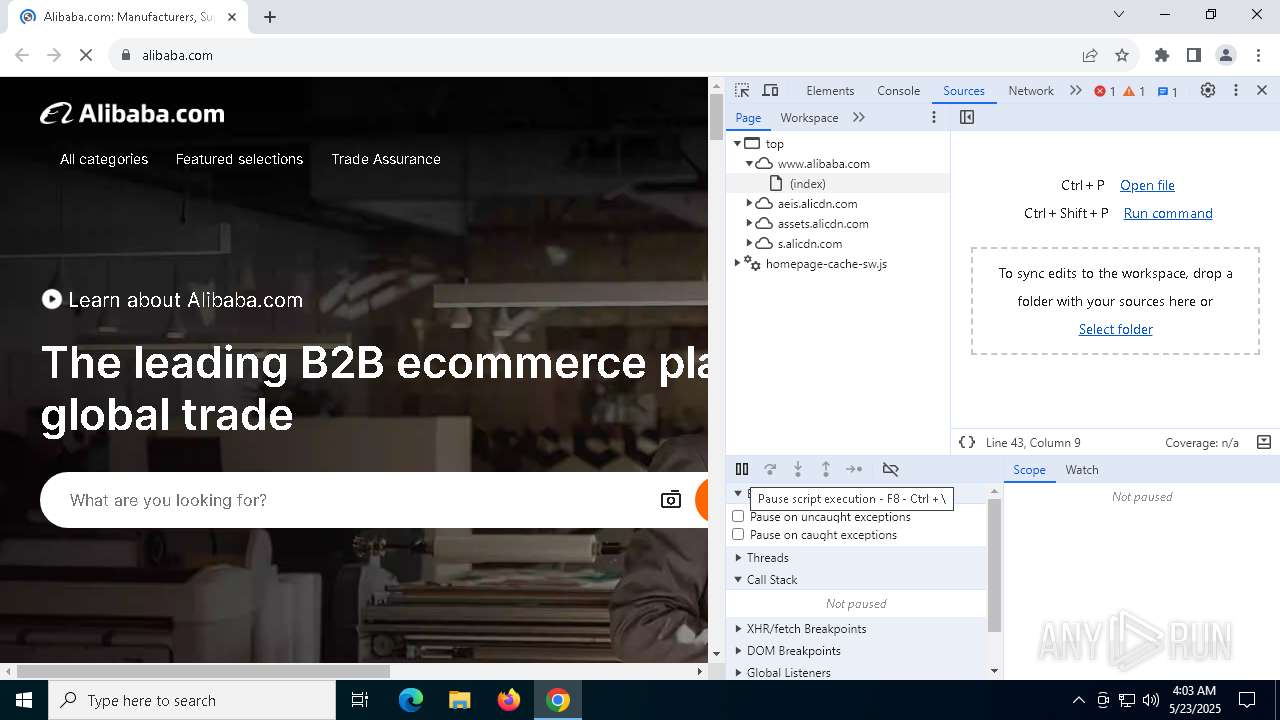Click the play icon beside Learn about Alibaba.com
Viewport: 1280px width, 720px height.
click(51, 299)
